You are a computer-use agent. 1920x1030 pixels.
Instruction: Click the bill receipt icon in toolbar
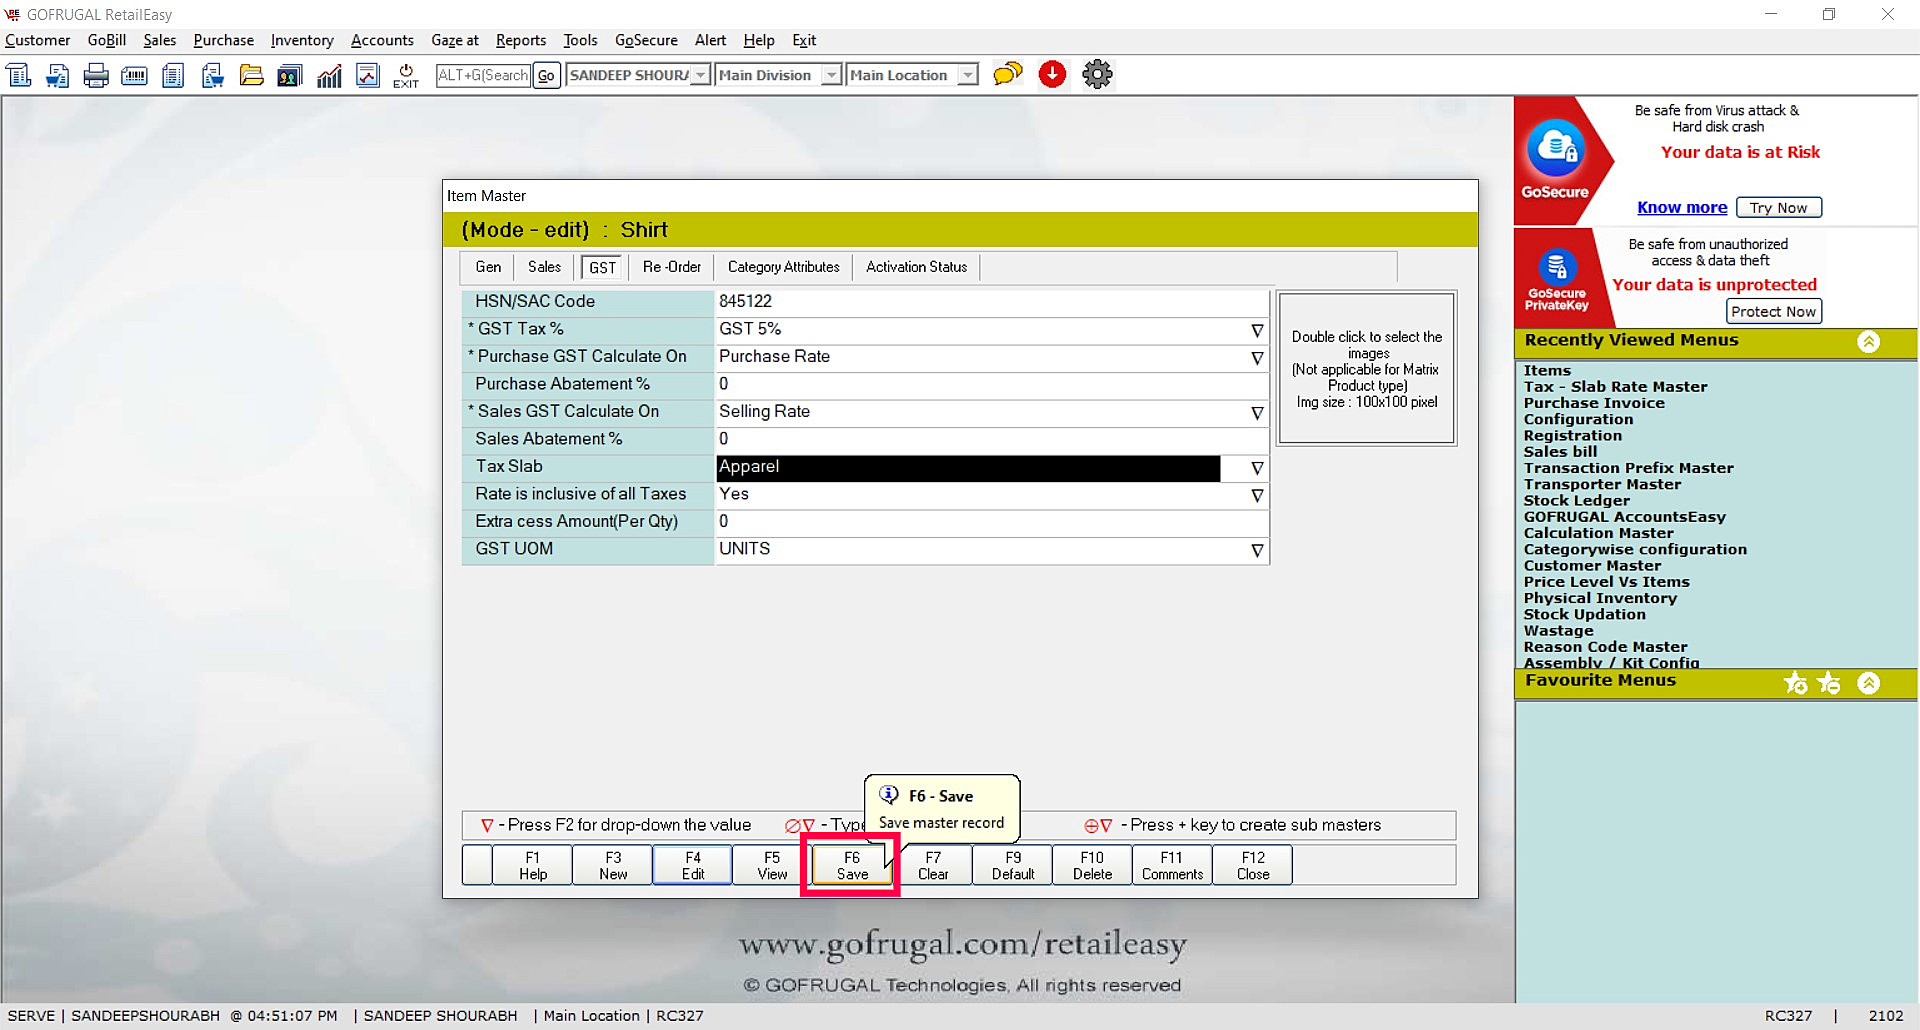[19, 75]
